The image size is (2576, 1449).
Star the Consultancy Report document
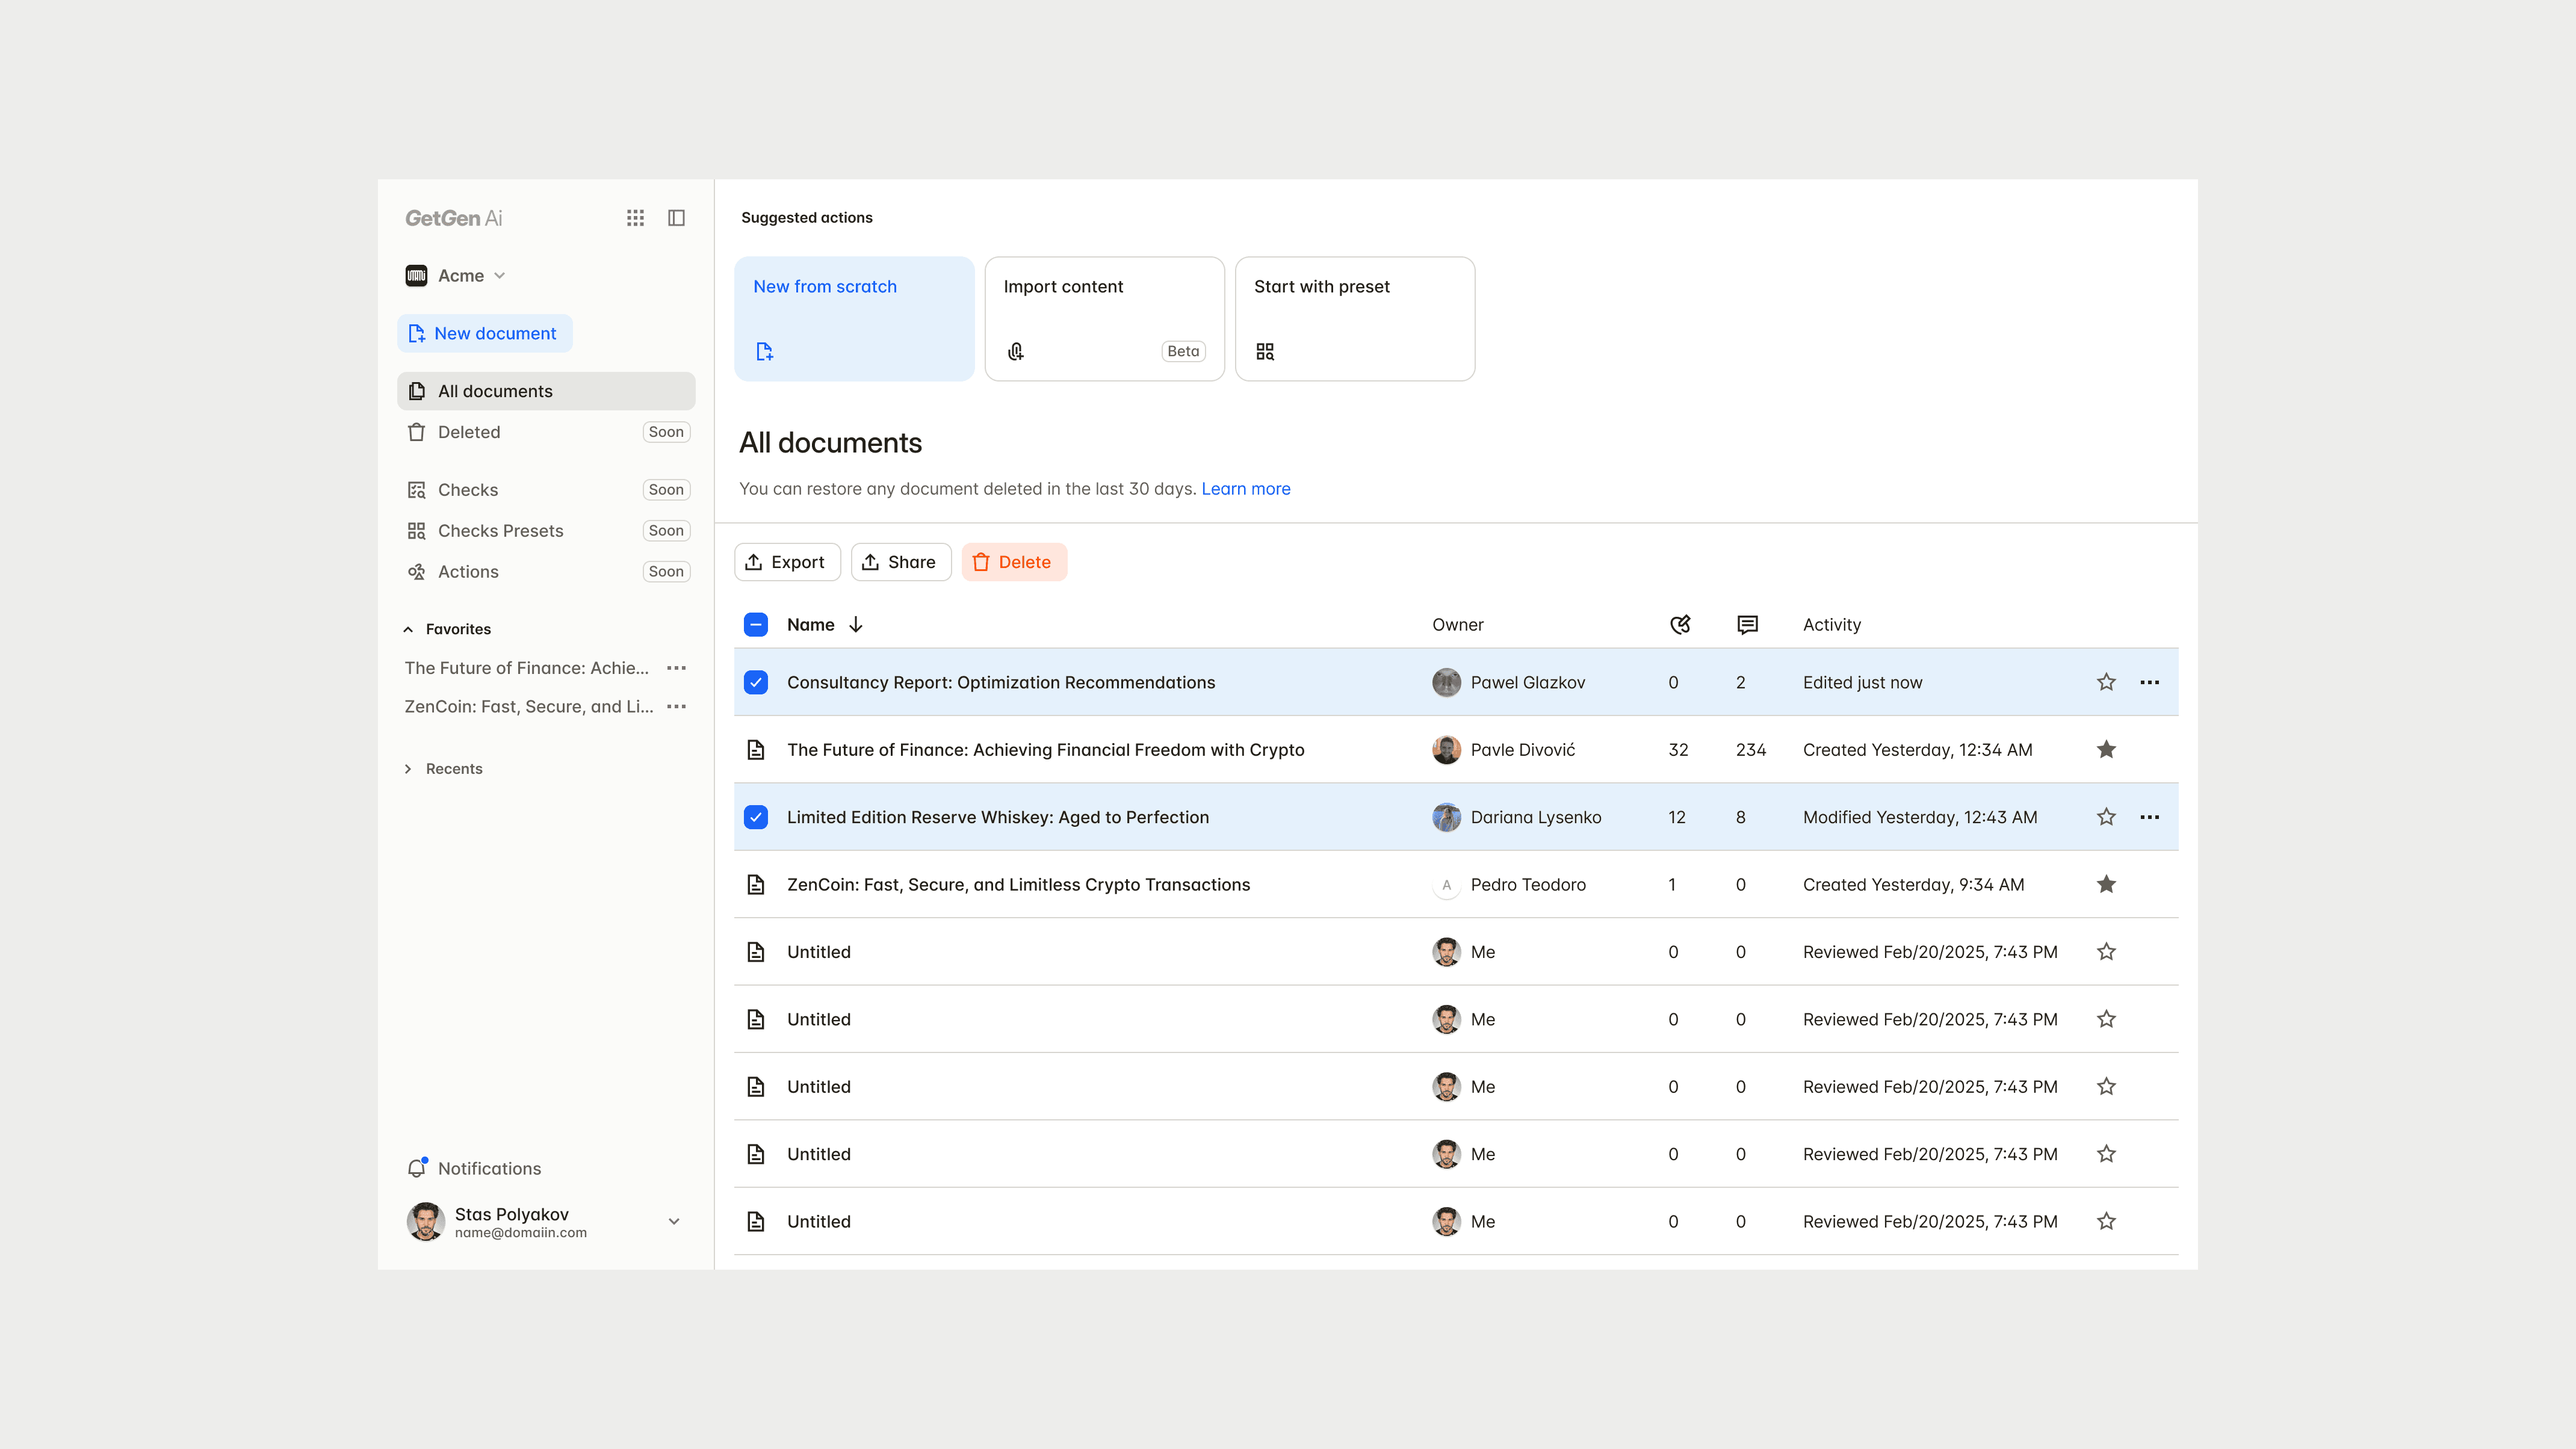pos(2106,682)
